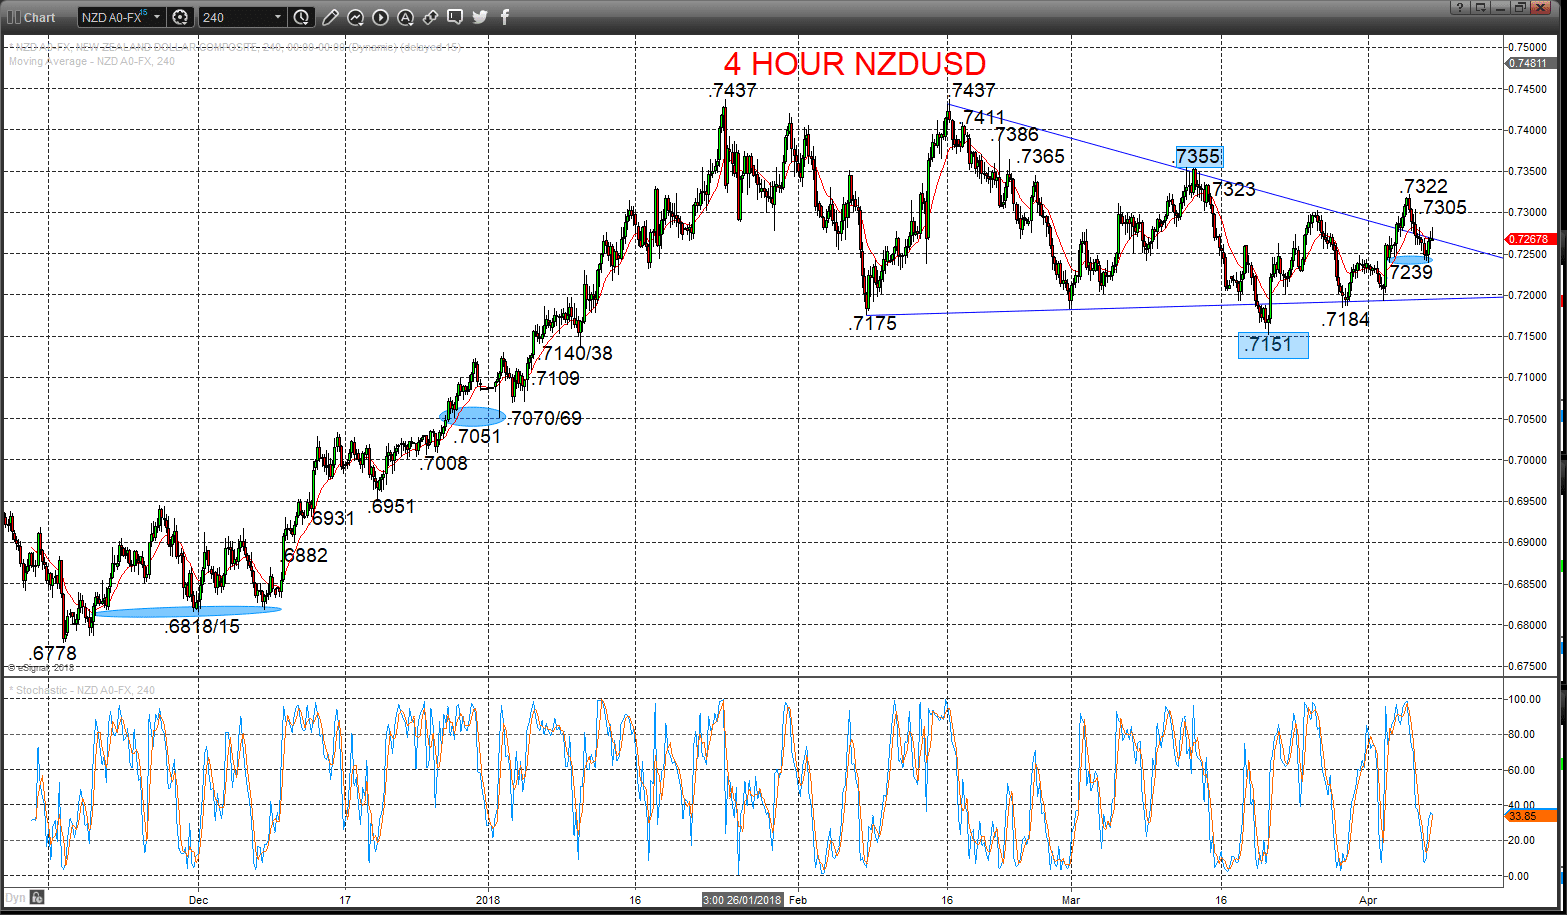Click the play replay icon
This screenshot has height=915, width=1567.
click(x=380, y=17)
